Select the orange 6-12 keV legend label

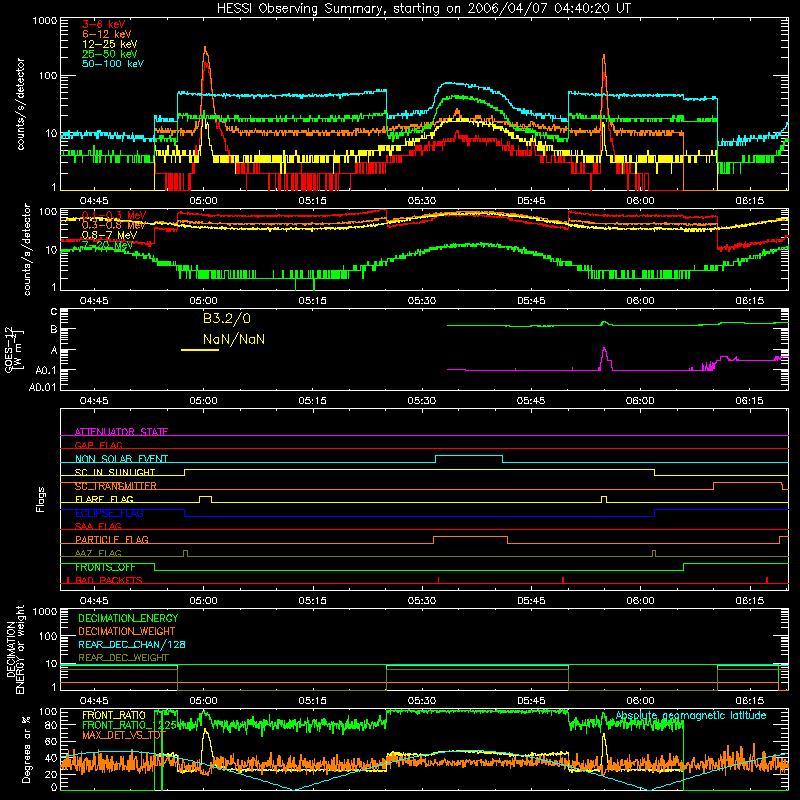click(x=107, y=34)
